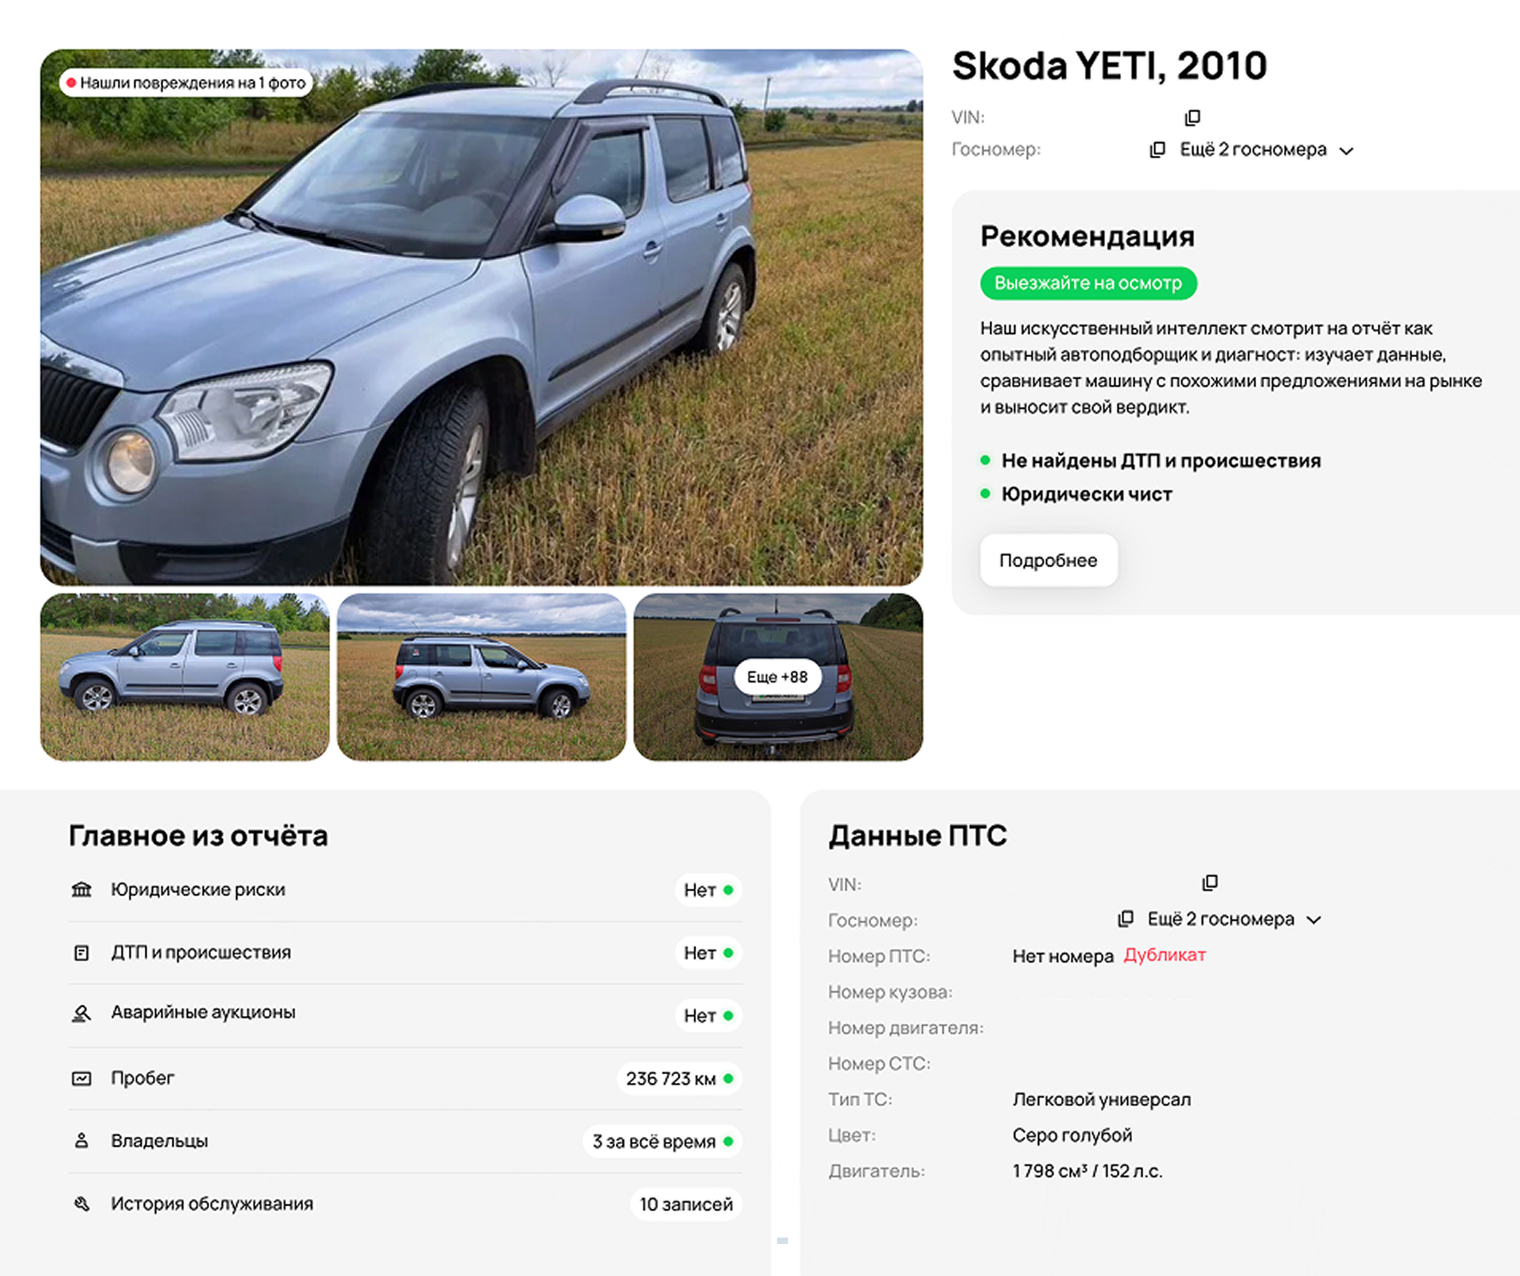The width and height of the screenshot is (1520, 1276).
Task: Click the Нашли повреждения на 1 фото label
Action: click(186, 83)
